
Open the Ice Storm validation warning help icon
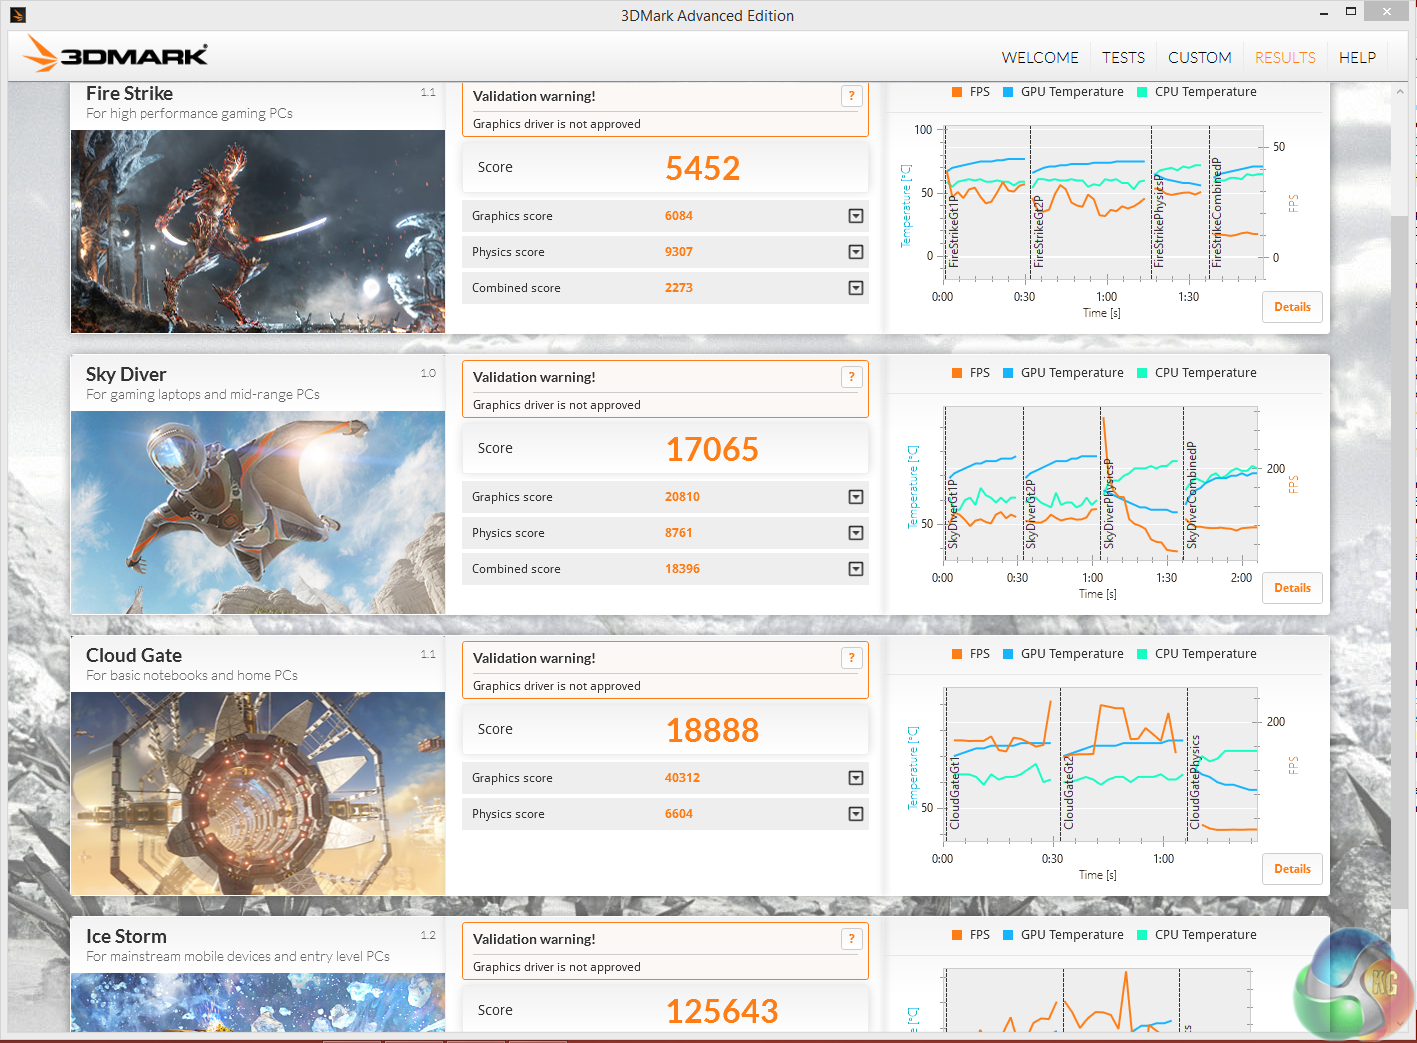coord(851,939)
